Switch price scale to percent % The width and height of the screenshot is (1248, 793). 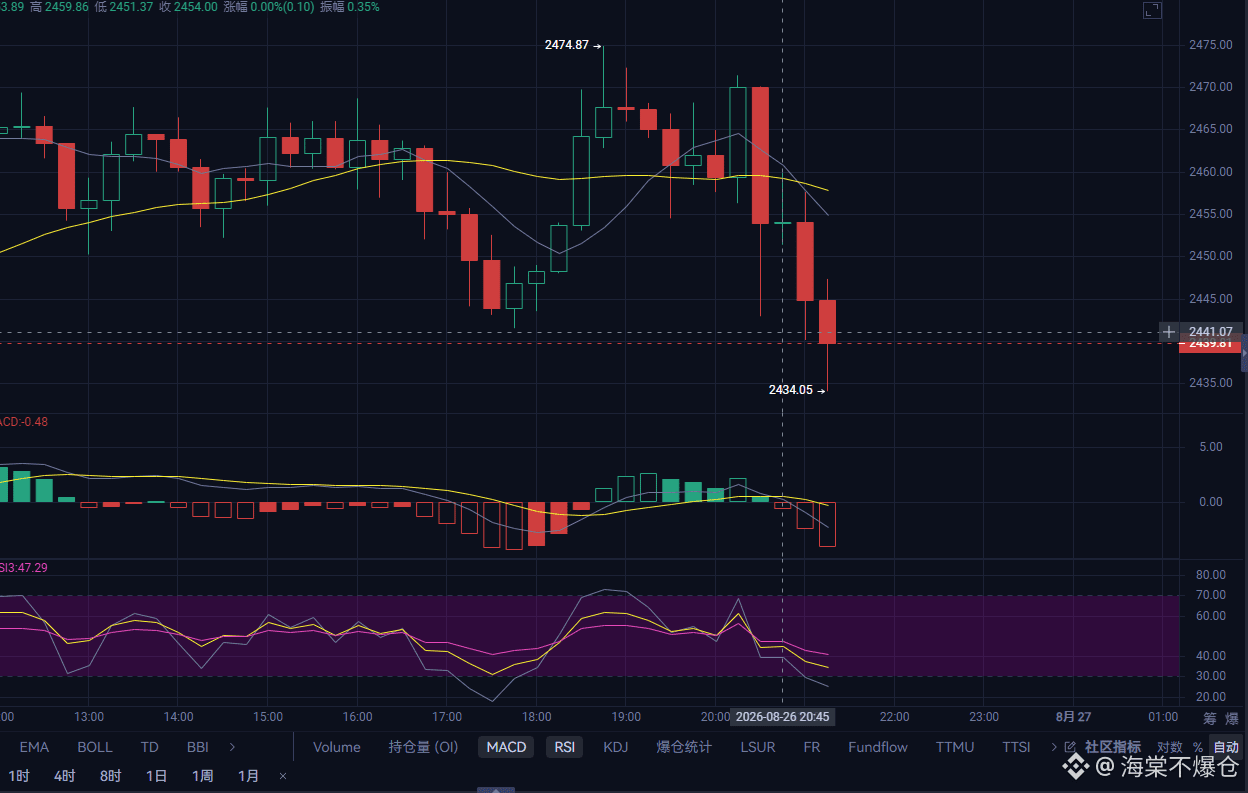click(1197, 747)
